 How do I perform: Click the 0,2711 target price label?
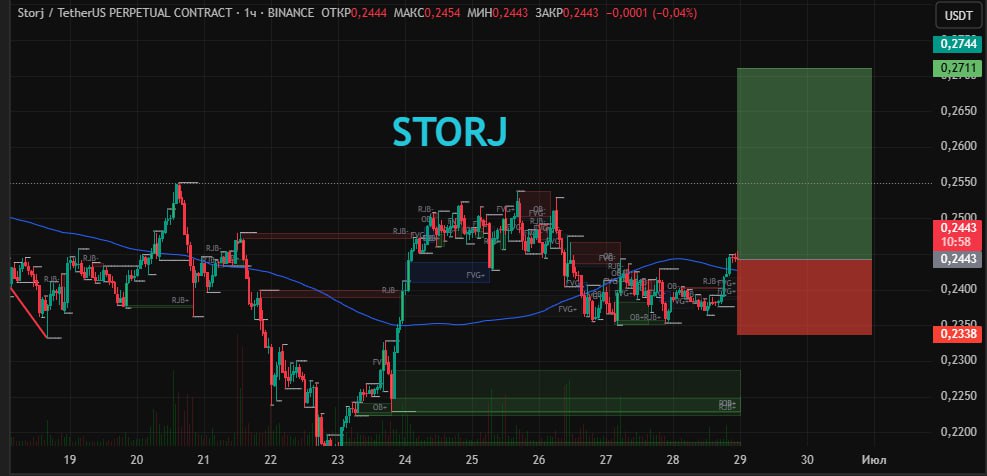click(958, 67)
